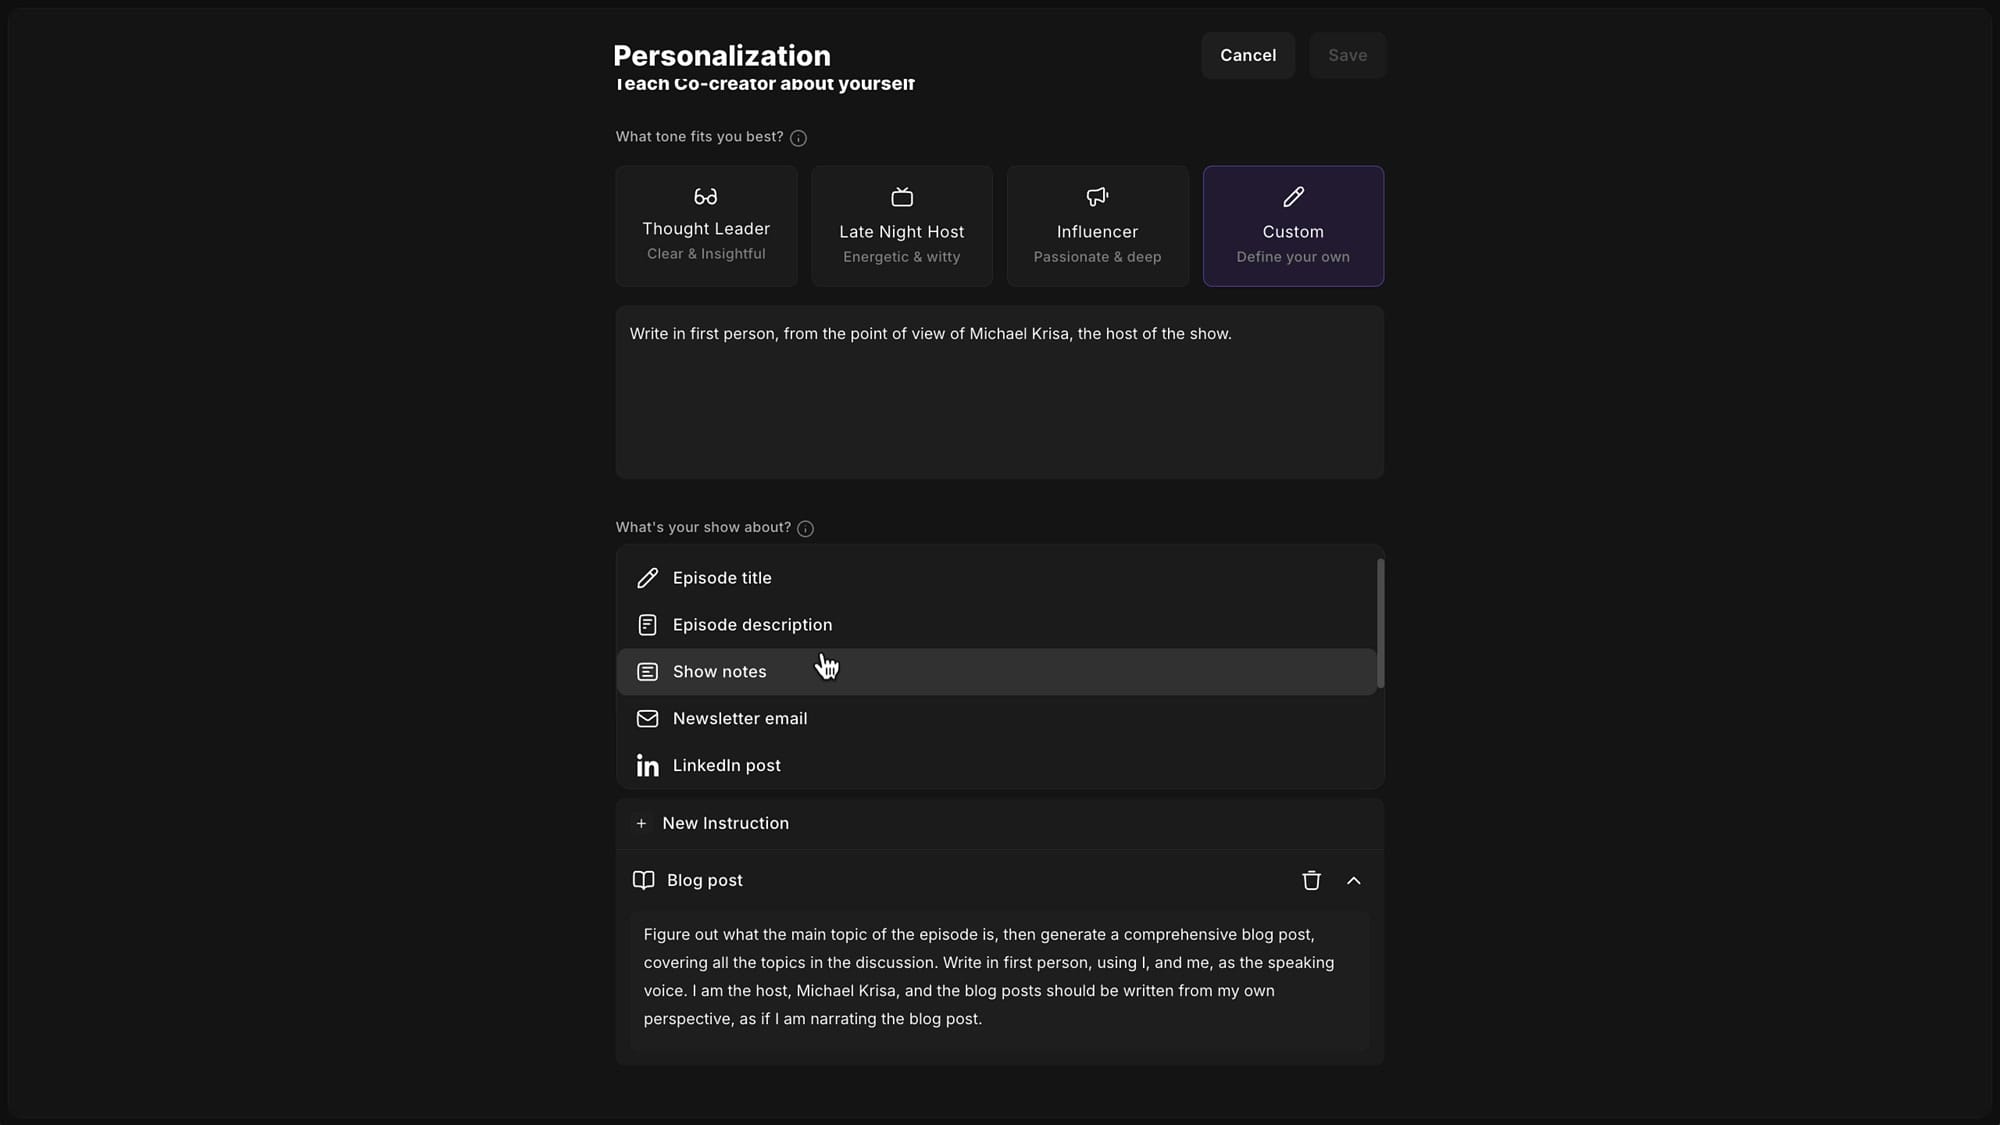
Task: Enable the Influencer tone option
Action: pos(1097,225)
